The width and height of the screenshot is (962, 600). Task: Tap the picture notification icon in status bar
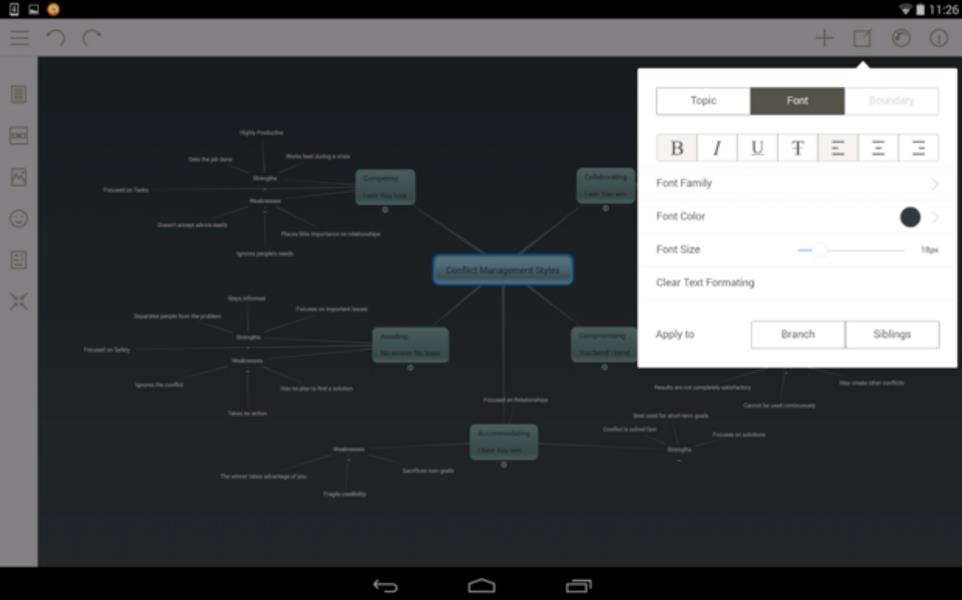[x=34, y=9]
